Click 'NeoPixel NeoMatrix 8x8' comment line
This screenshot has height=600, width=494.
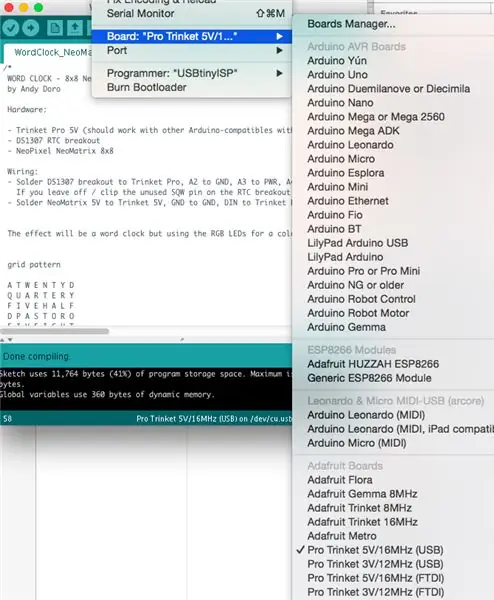tap(60, 151)
